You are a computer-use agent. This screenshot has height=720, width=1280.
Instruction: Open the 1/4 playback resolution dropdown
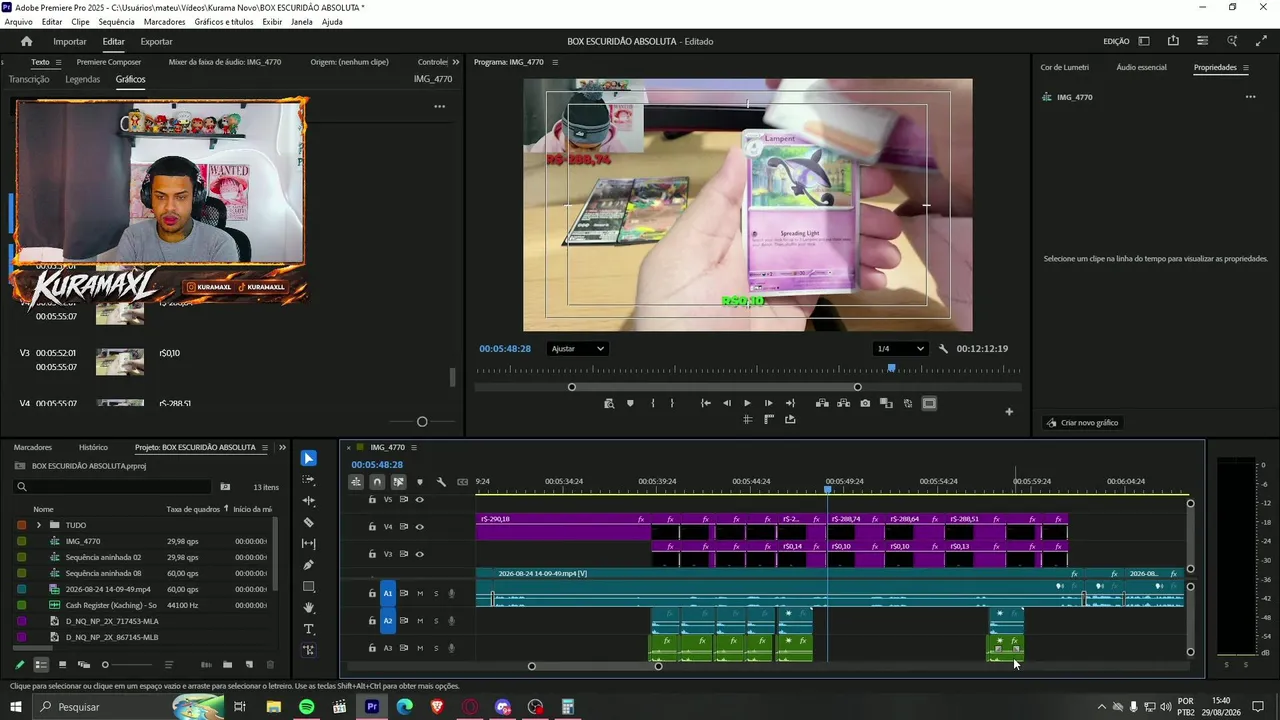point(900,349)
